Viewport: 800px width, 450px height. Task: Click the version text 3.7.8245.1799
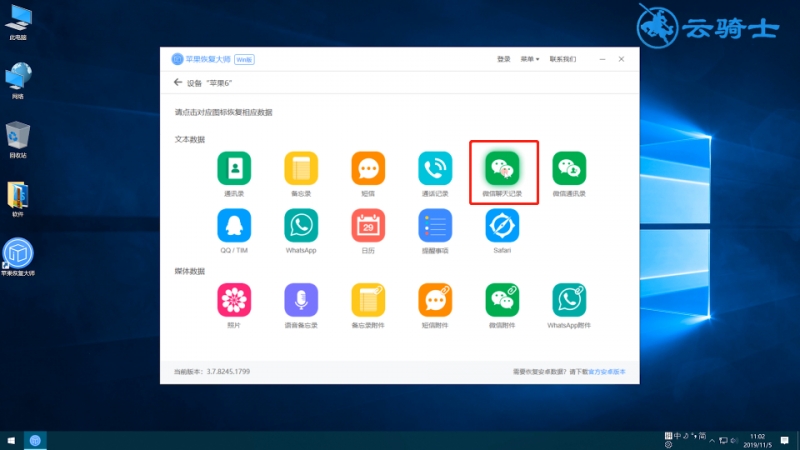(x=228, y=371)
